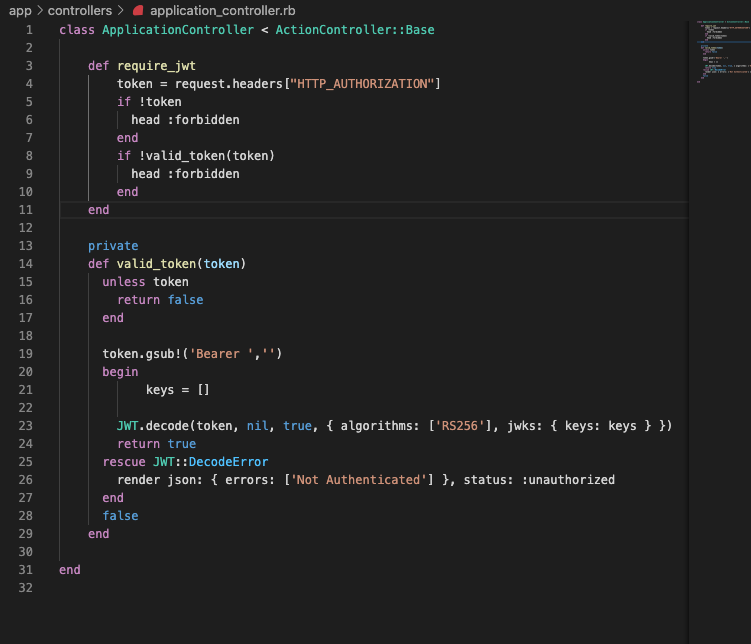The width and height of the screenshot is (751, 644).
Task: Click line number 13 in the gutter
Action: (x=26, y=246)
